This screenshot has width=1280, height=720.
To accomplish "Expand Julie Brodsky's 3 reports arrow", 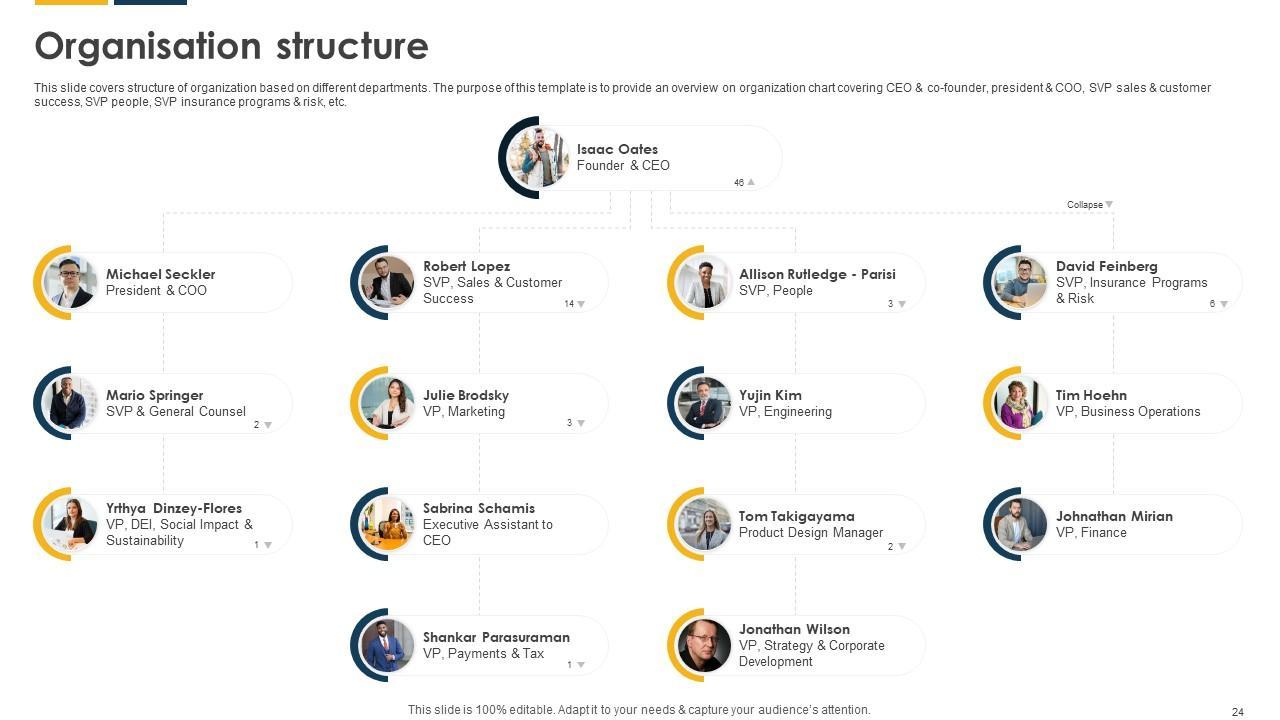I will (581, 424).
